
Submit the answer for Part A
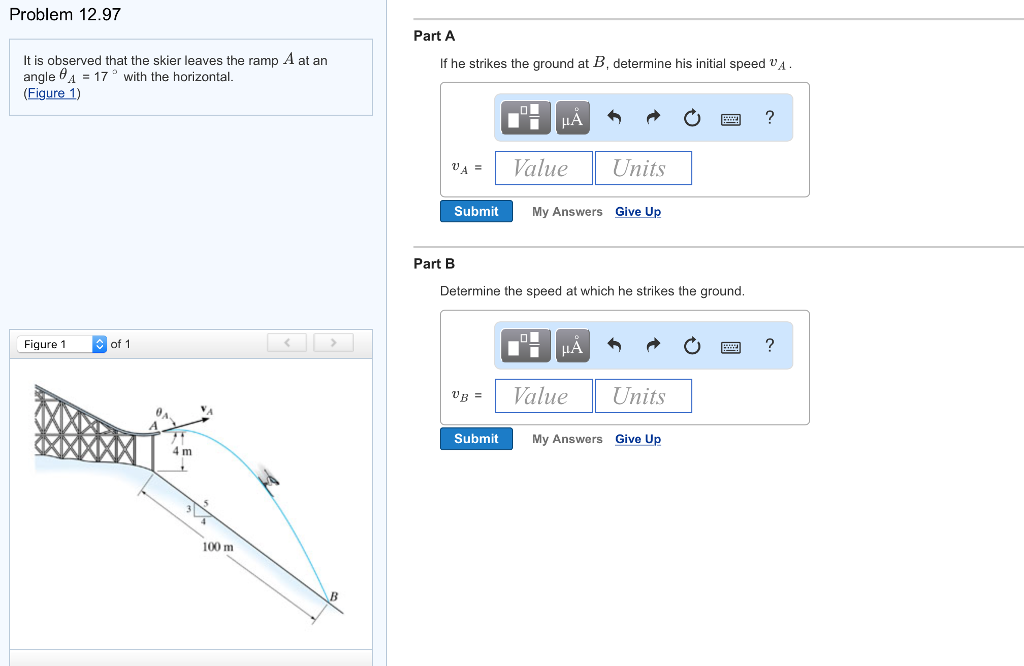pyautogui.click(x=476, y=211)
